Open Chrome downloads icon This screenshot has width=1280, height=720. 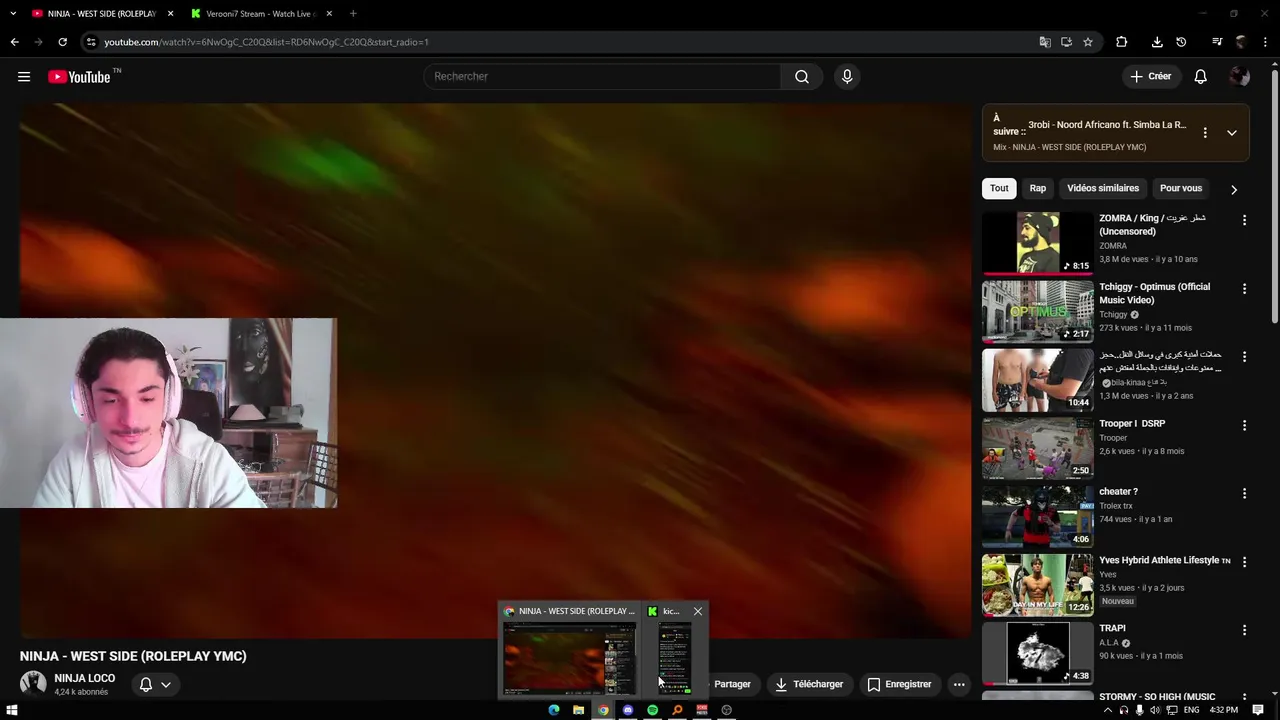tap(1157, 42)
